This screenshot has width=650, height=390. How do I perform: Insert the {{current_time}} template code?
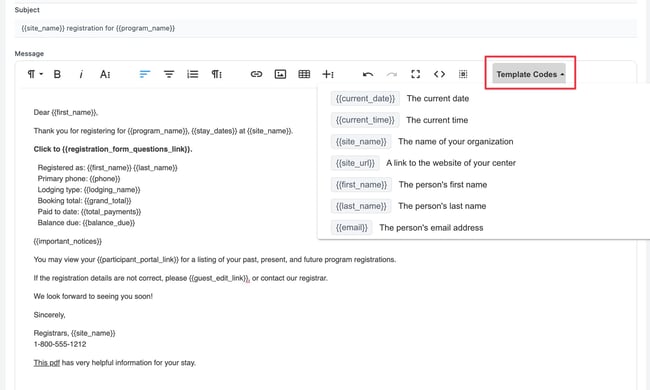365,120
